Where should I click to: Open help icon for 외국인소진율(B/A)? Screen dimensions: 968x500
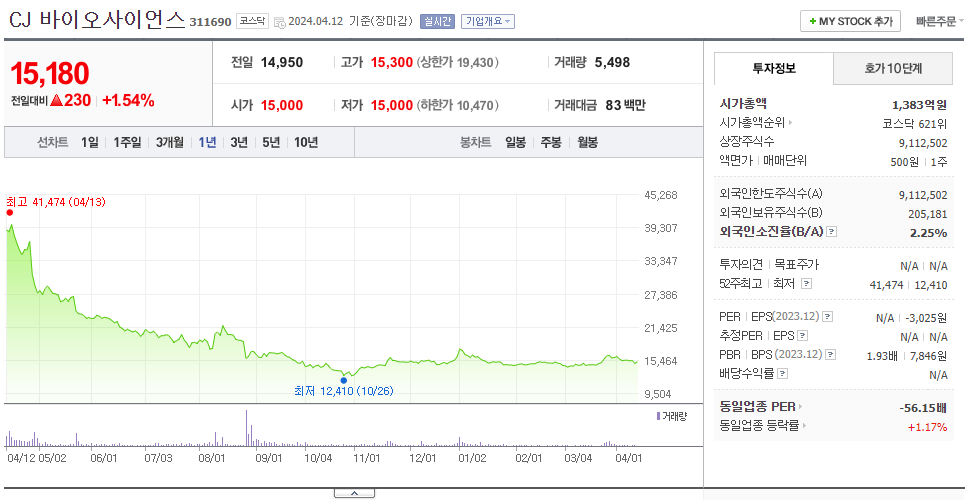tap(832, 231)
